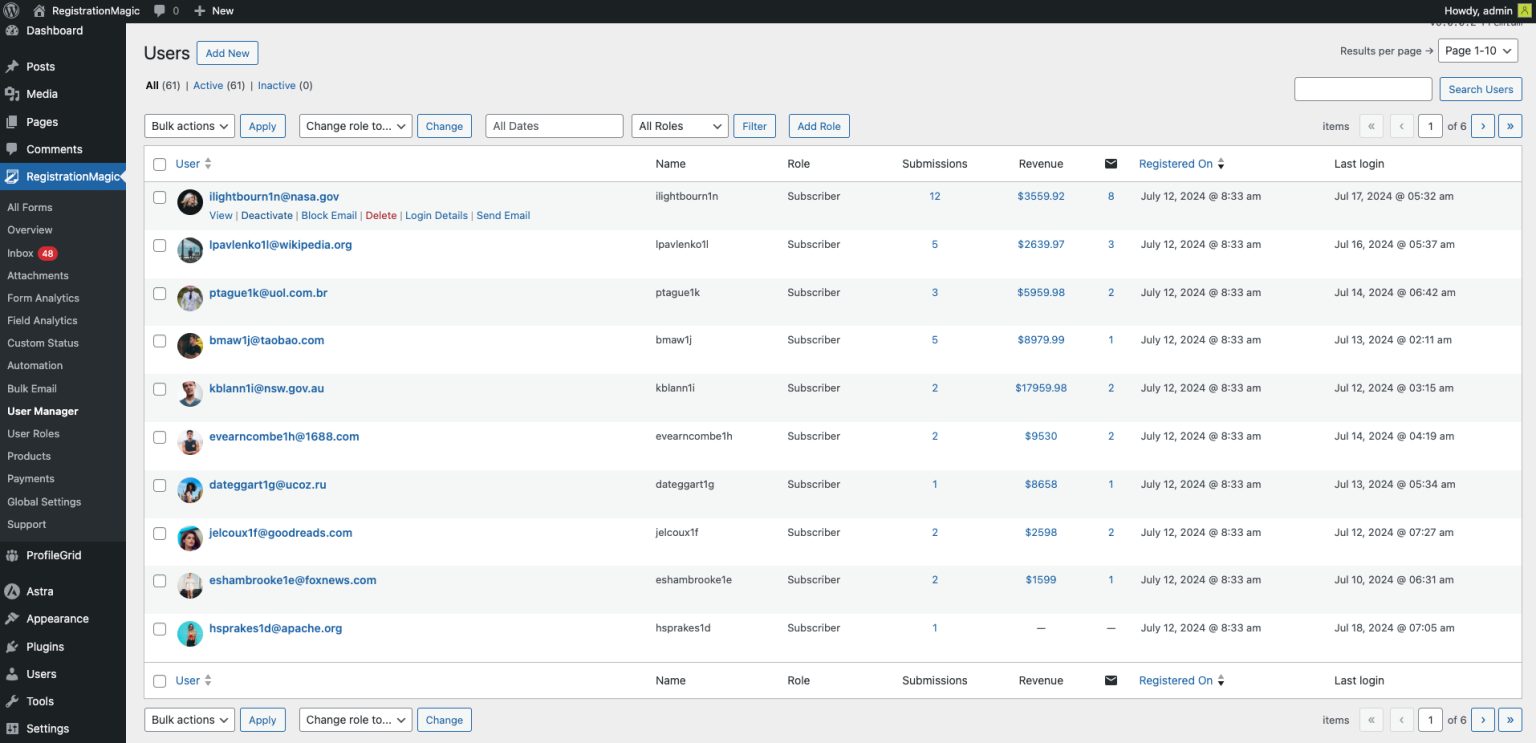Viewport: 1536px width, 743px height.
Task: Open the Plugins section from the sidebar
Action: coord(45,646)
